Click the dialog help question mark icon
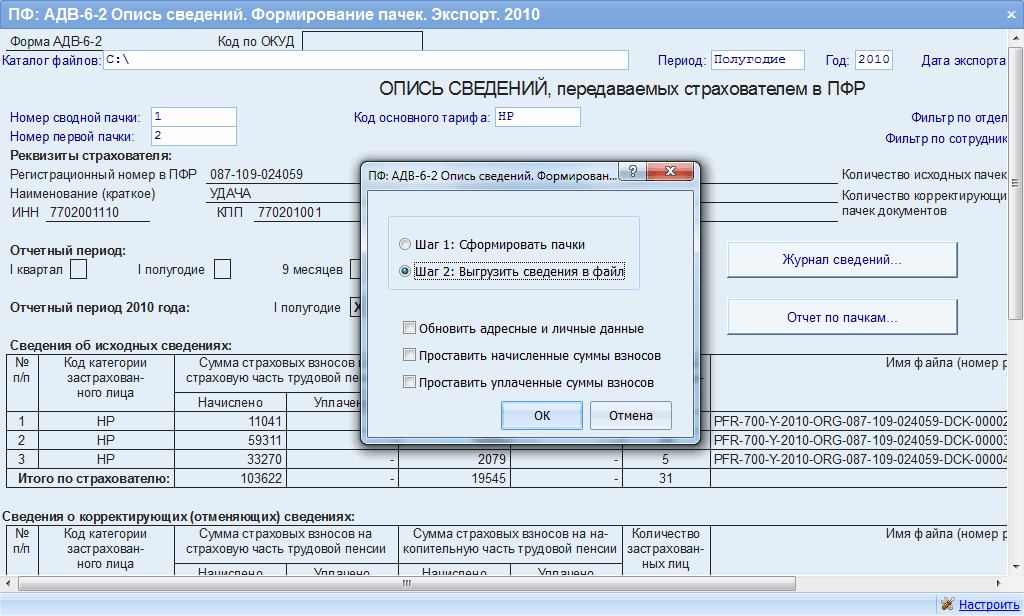 point(633,172)
